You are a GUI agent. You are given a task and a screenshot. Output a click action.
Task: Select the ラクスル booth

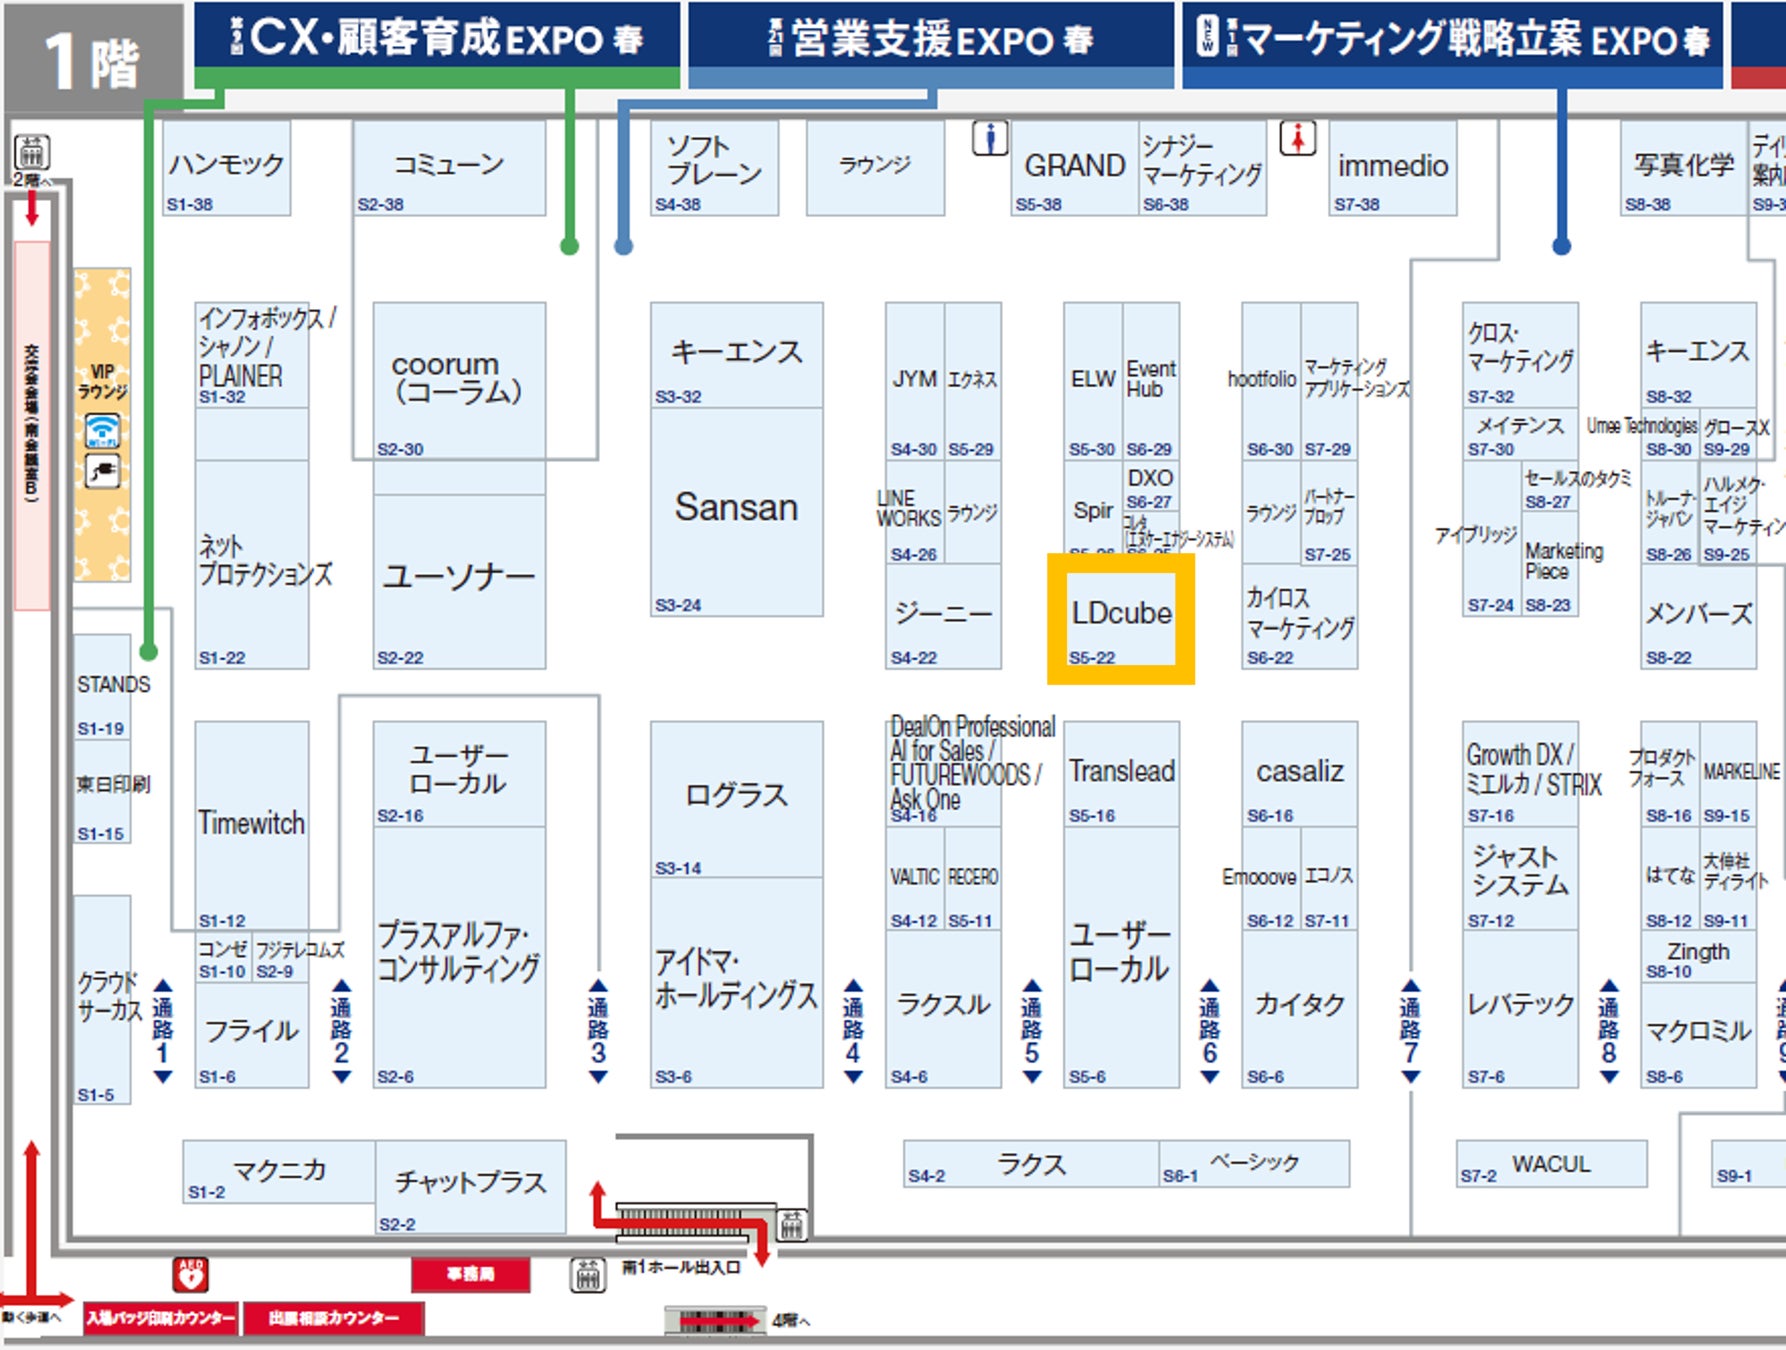(943, 1009)
